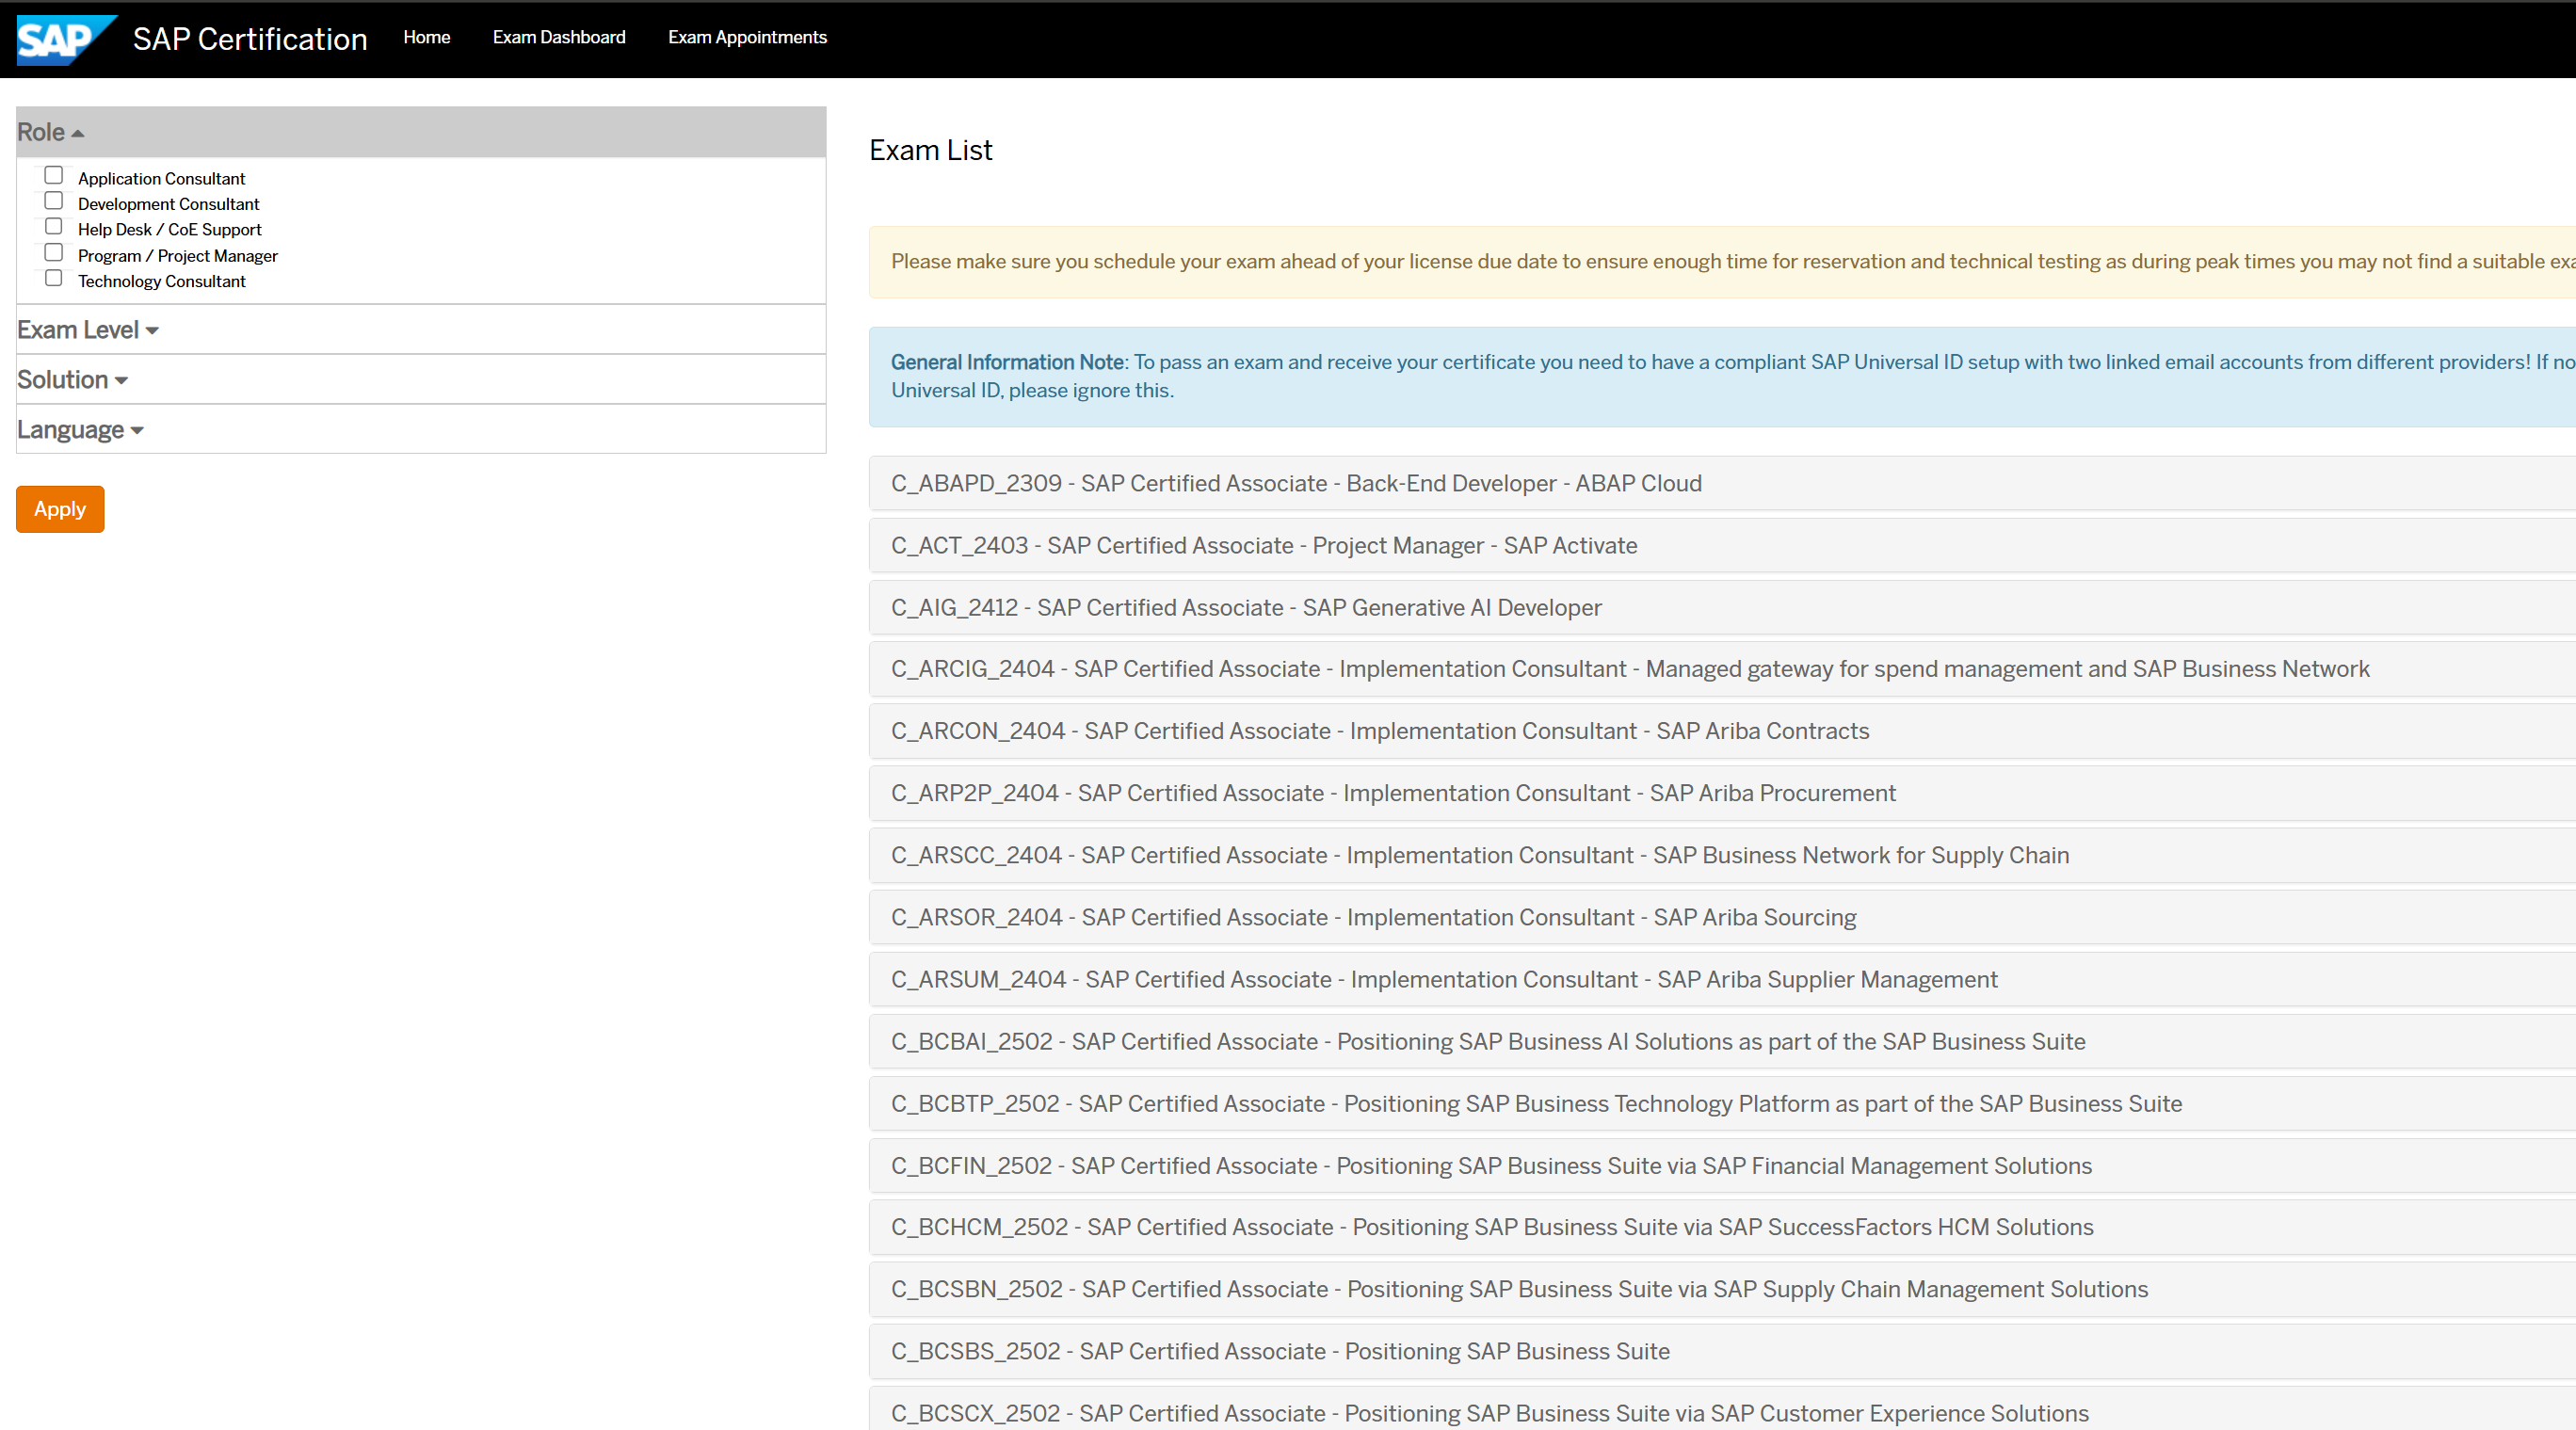Open exam C_ACT_2403 Project Manager SAP Activate

(1722, 545)
